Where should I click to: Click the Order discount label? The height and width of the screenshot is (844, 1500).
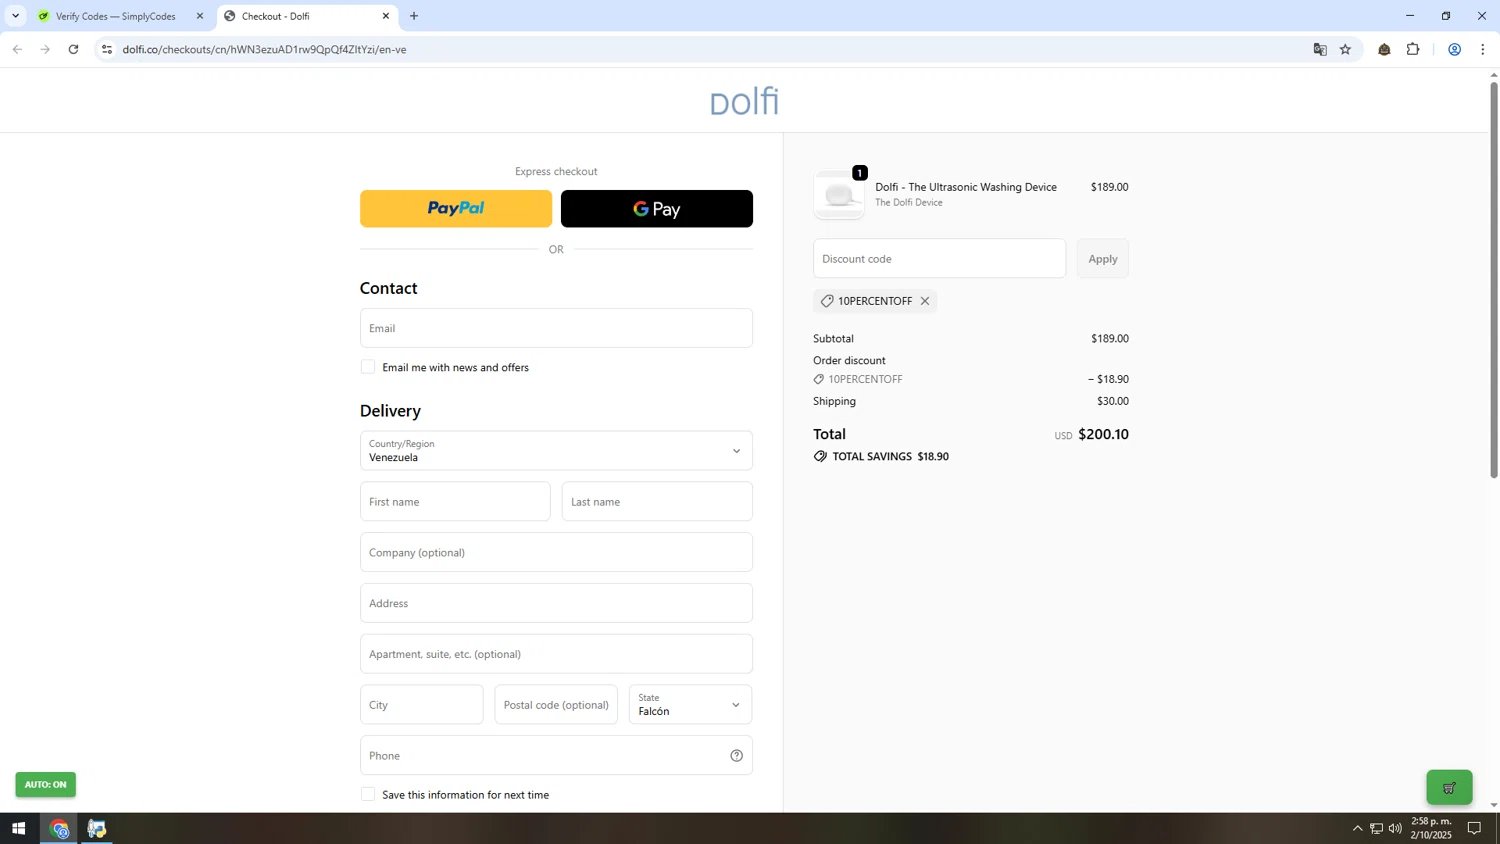point(849,360)
